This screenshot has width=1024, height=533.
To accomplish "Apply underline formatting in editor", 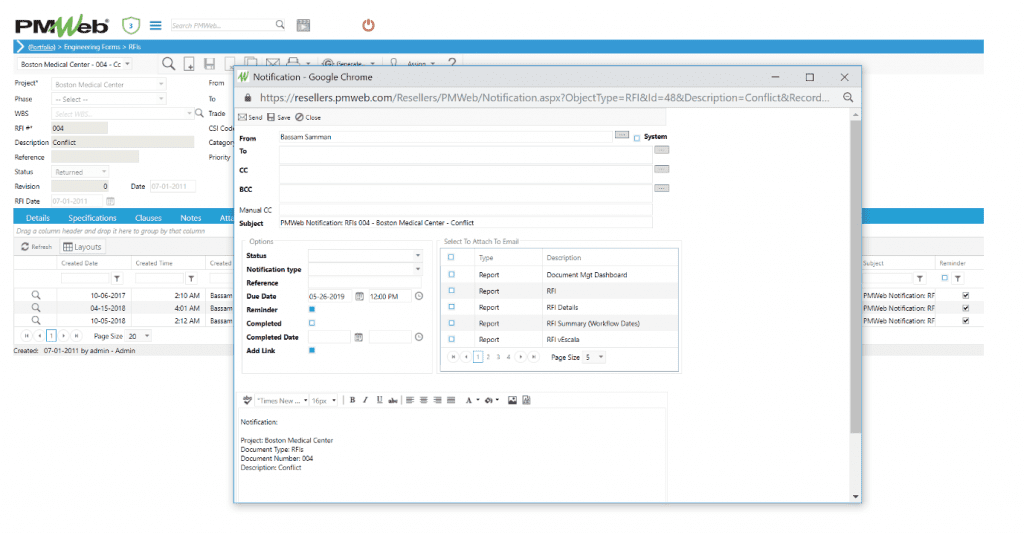I will [x=379, y=400].
